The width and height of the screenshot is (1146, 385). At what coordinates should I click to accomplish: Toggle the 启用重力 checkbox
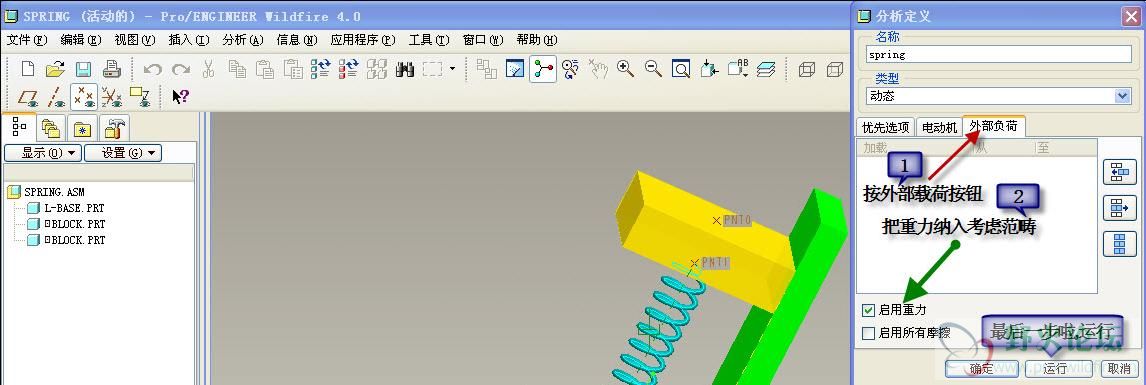868,310
